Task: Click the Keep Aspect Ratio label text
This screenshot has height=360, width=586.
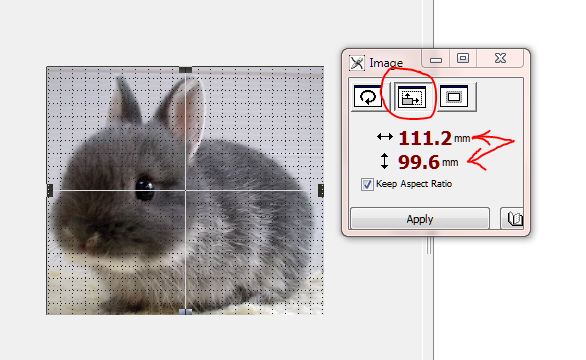Action: 414,184
